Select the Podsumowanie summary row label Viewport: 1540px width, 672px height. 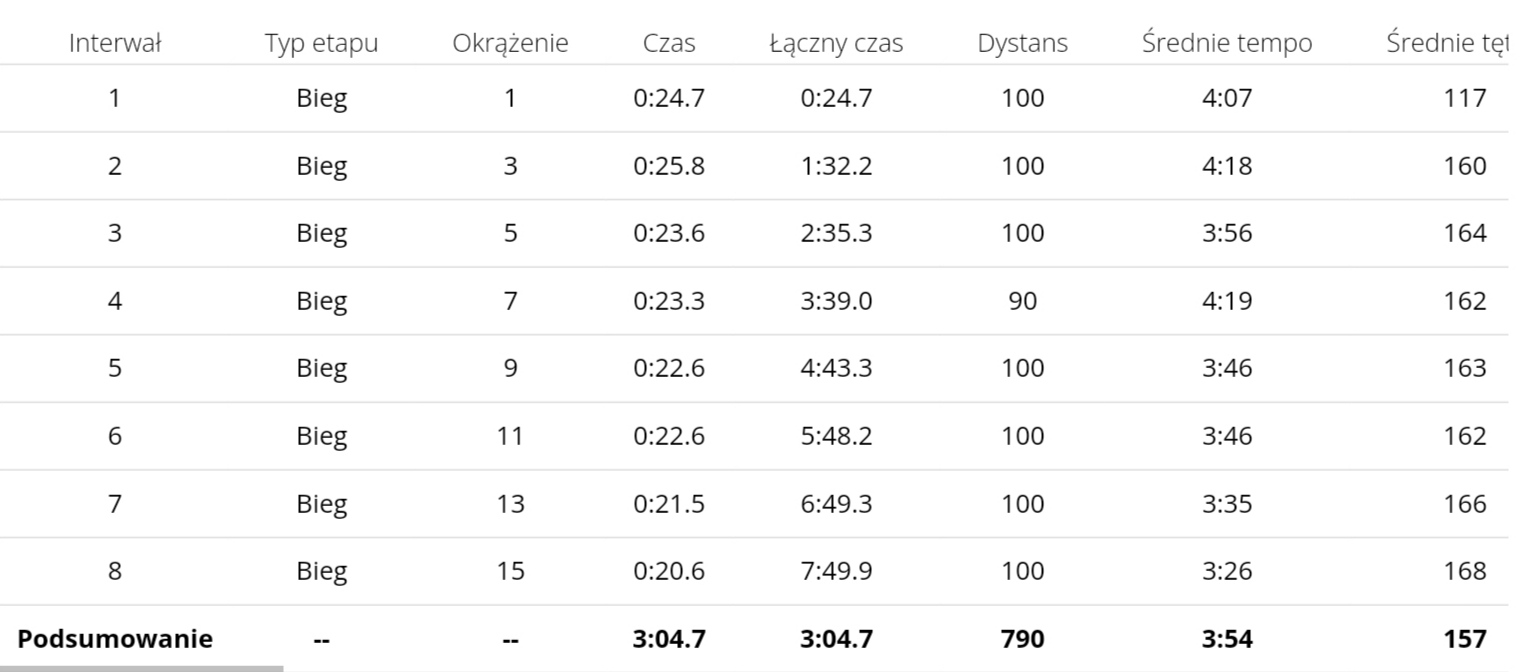115,639
